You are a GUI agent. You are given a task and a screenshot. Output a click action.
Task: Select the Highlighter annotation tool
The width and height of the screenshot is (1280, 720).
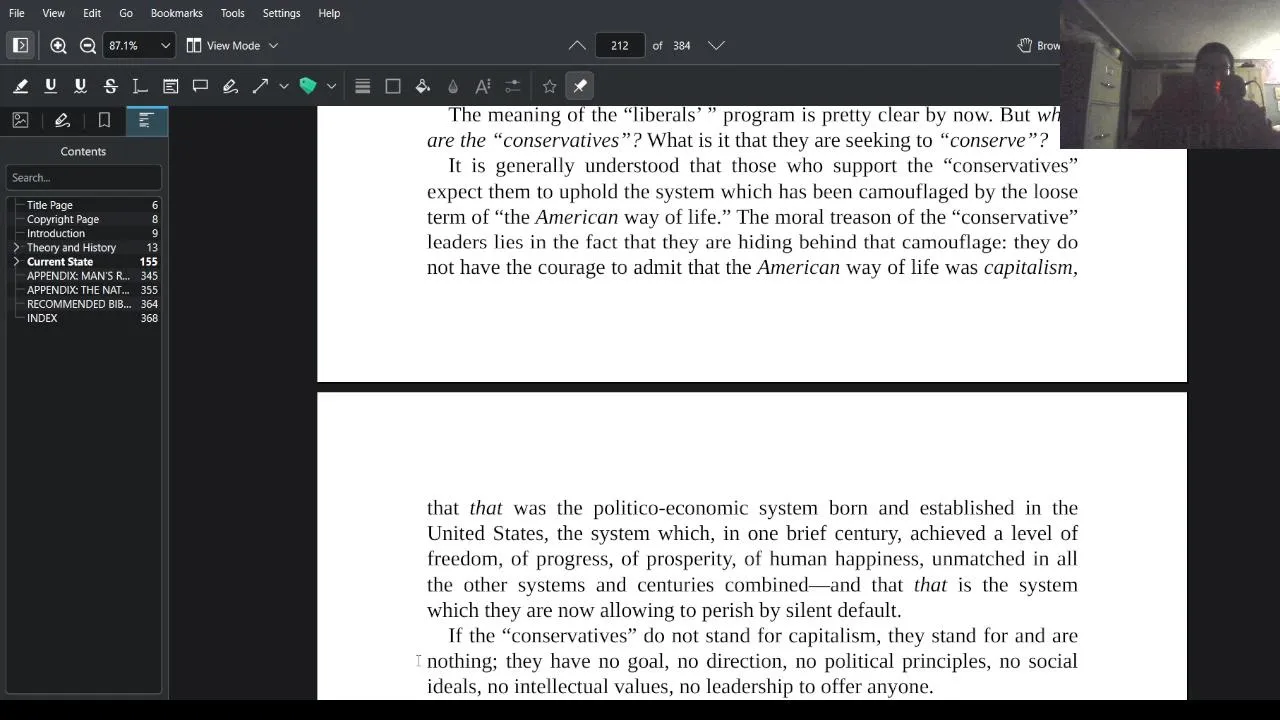click(x=20, y=86)
